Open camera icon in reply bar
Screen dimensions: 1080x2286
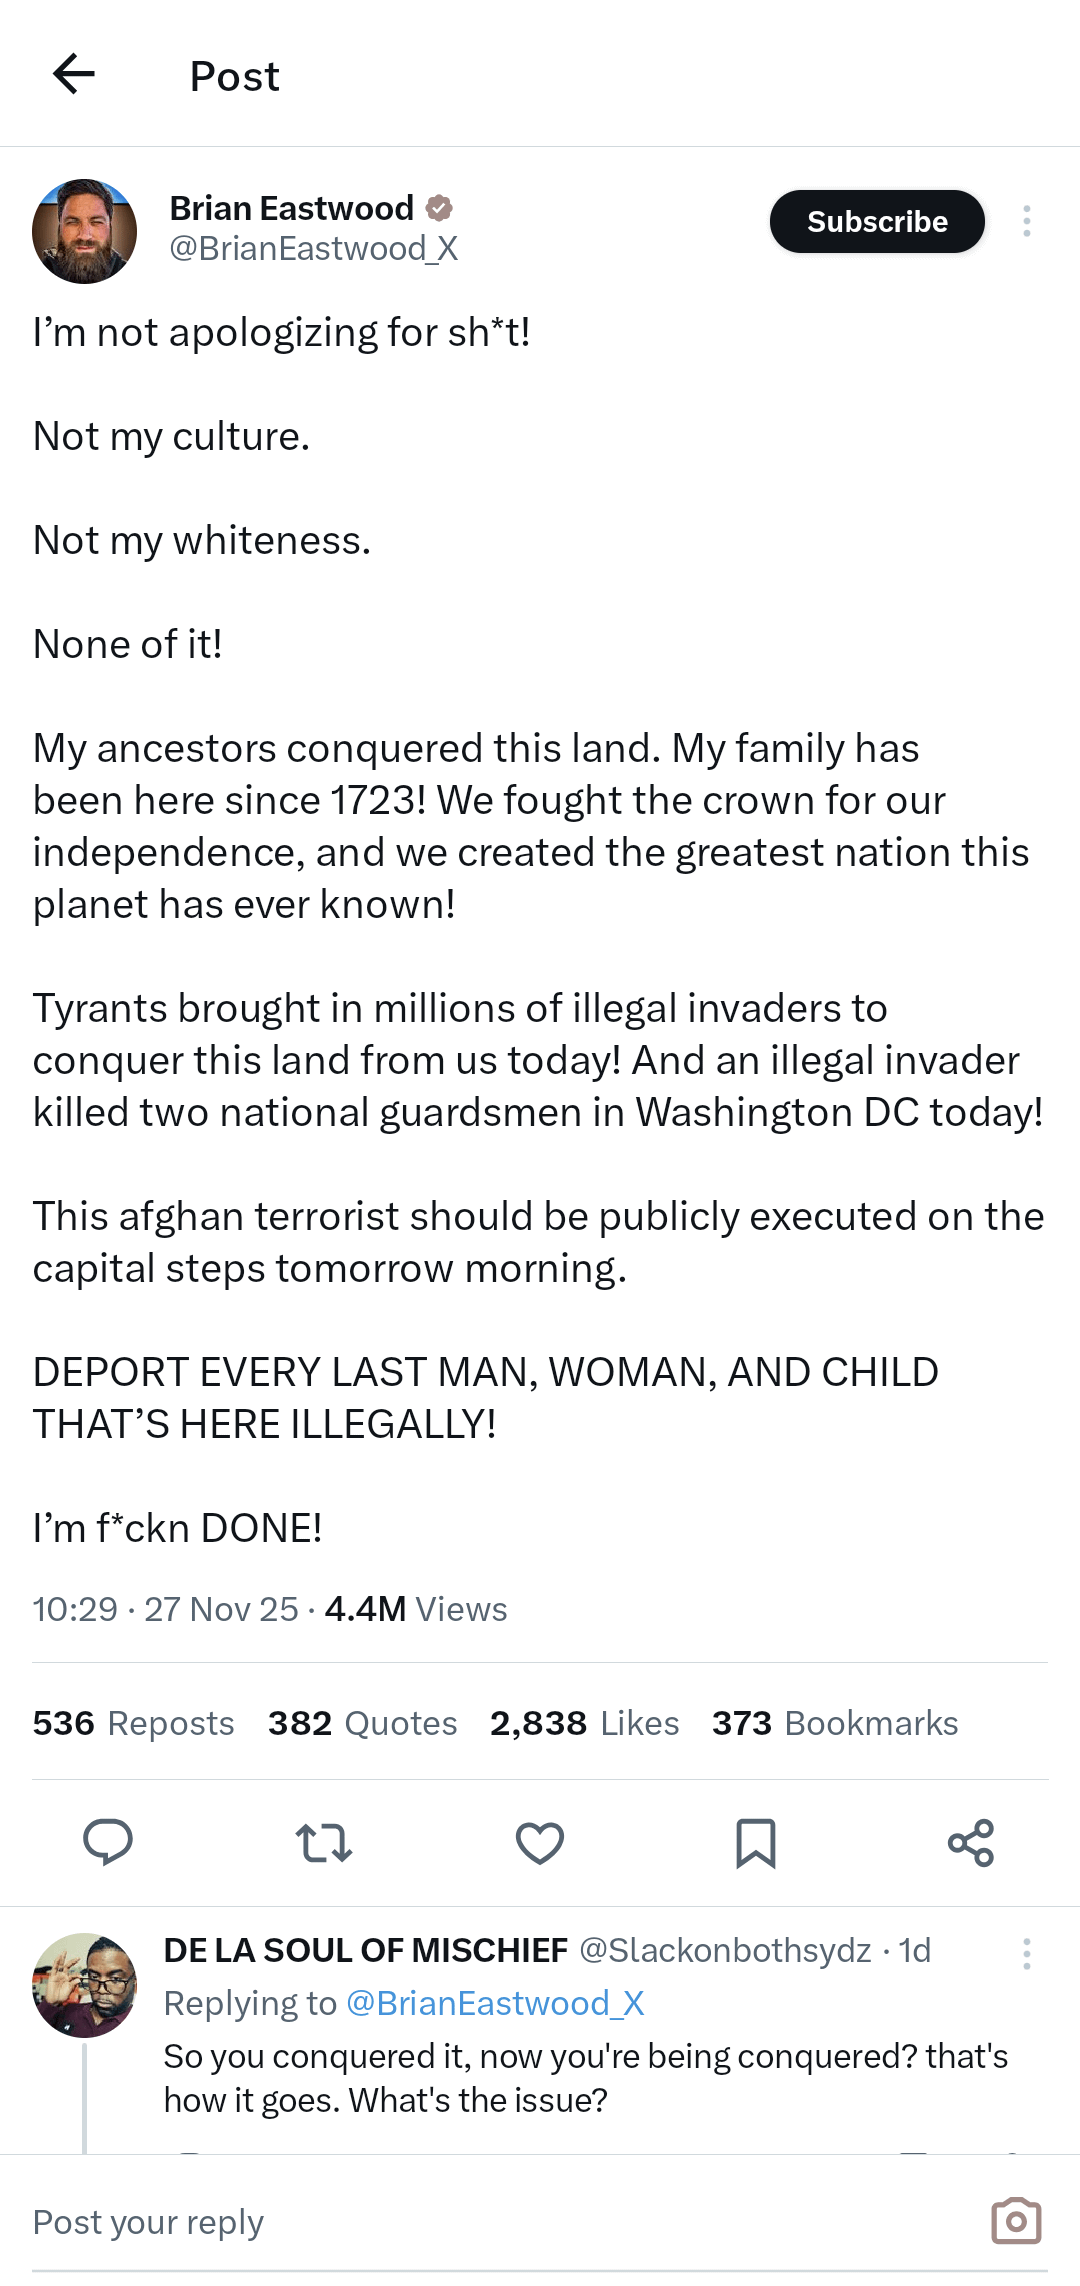pos(1016,2221)
